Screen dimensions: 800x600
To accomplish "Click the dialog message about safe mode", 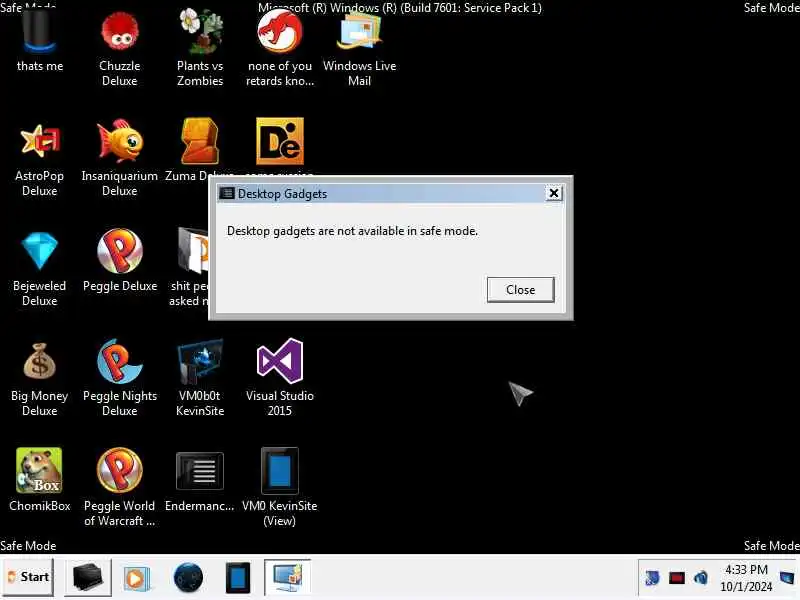I will click(x=353, y=231).
